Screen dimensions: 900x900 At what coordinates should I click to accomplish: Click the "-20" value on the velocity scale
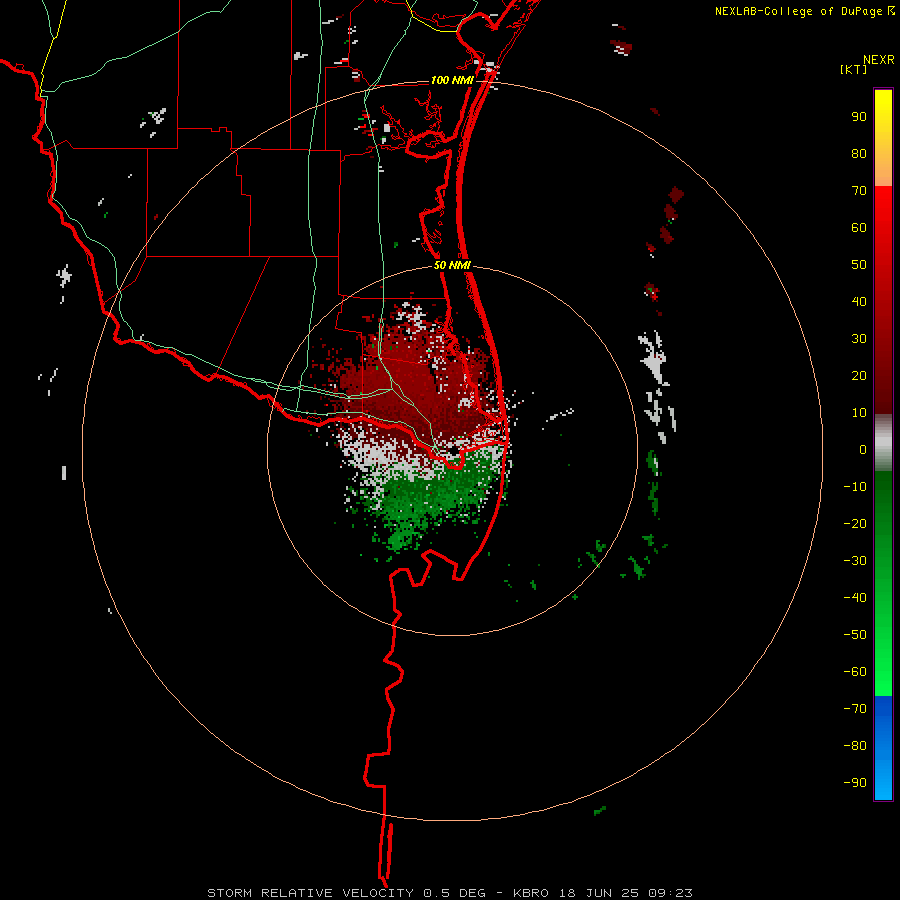point(855,523)
